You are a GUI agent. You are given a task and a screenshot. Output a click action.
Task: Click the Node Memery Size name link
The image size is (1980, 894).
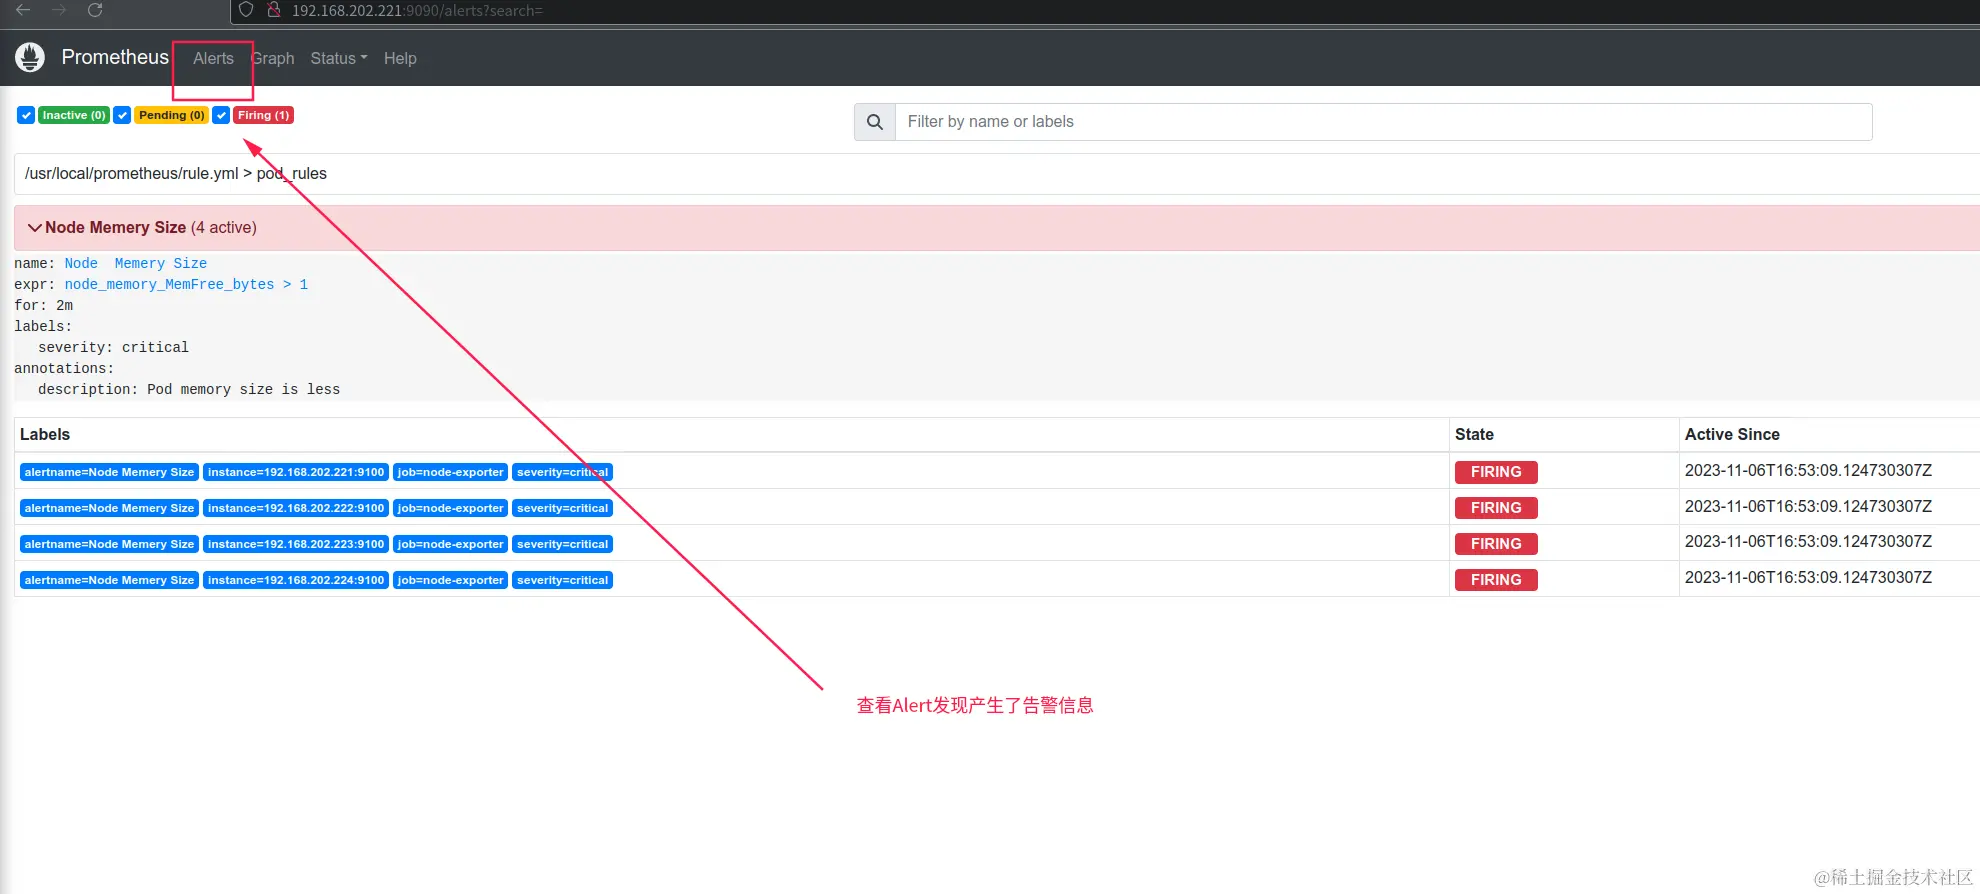(136, 264)
